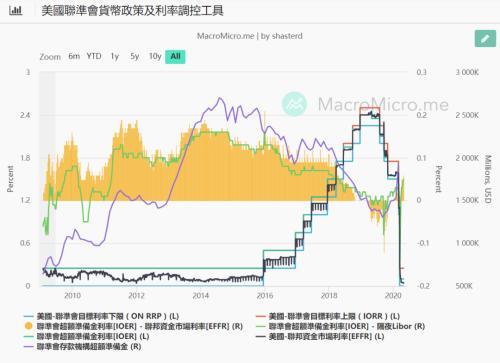The height and width of the screenshot is (363, 500).
Task: Switch zoom range to 5y
Action: 135,56
